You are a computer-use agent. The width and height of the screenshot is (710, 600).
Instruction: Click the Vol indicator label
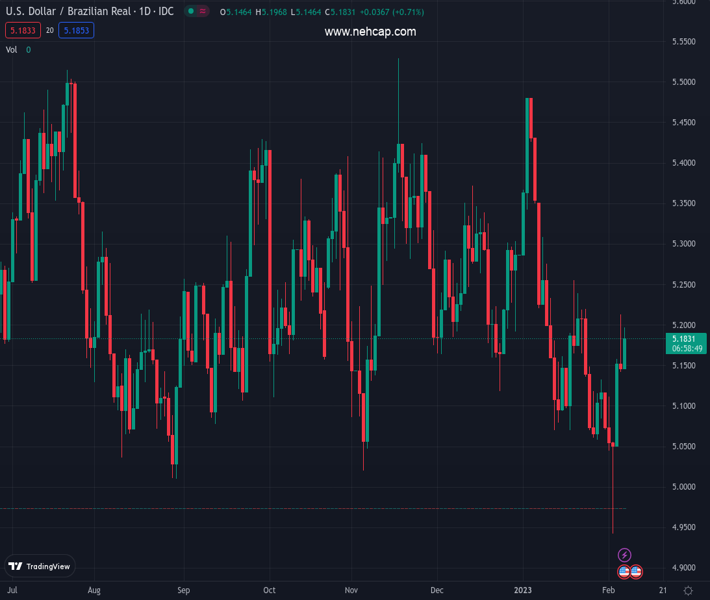12,49
